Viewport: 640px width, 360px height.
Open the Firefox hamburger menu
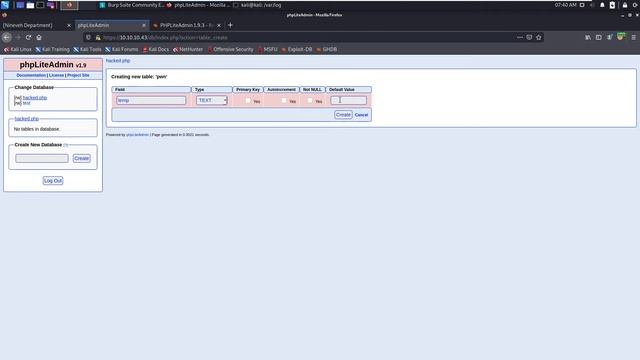(x=633, y=38)
